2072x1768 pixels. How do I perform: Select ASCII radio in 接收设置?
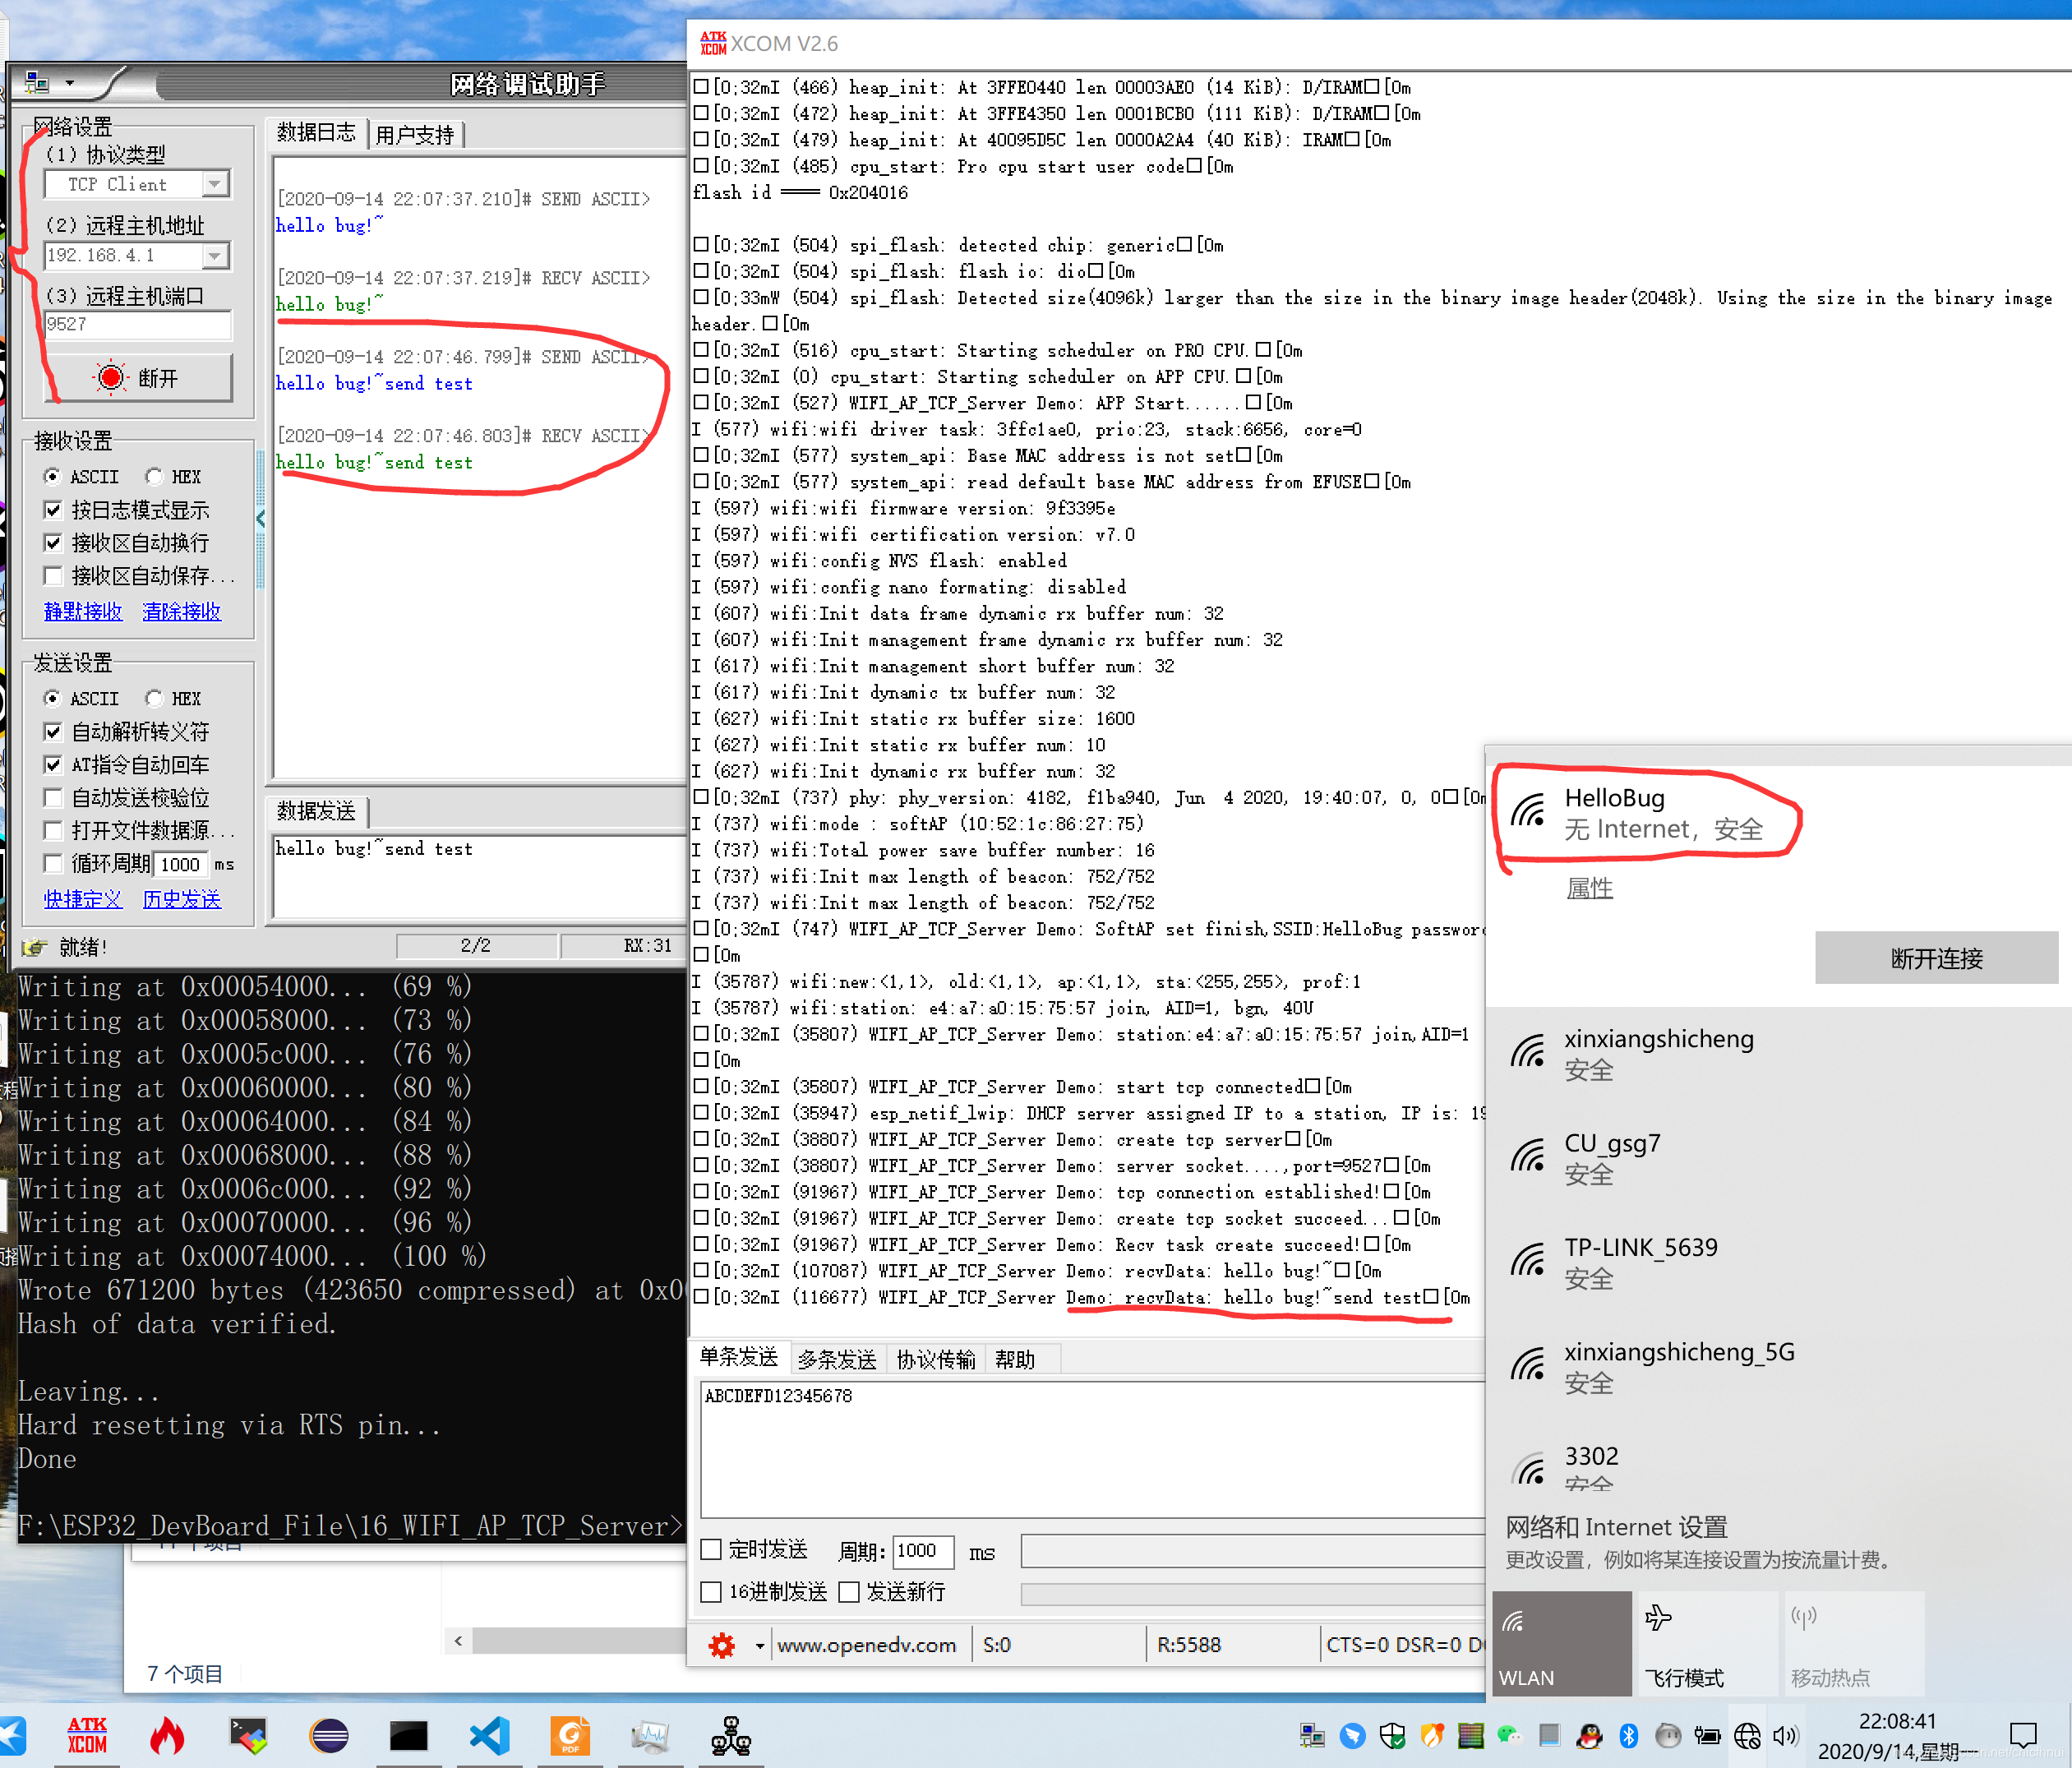[52, 476]
